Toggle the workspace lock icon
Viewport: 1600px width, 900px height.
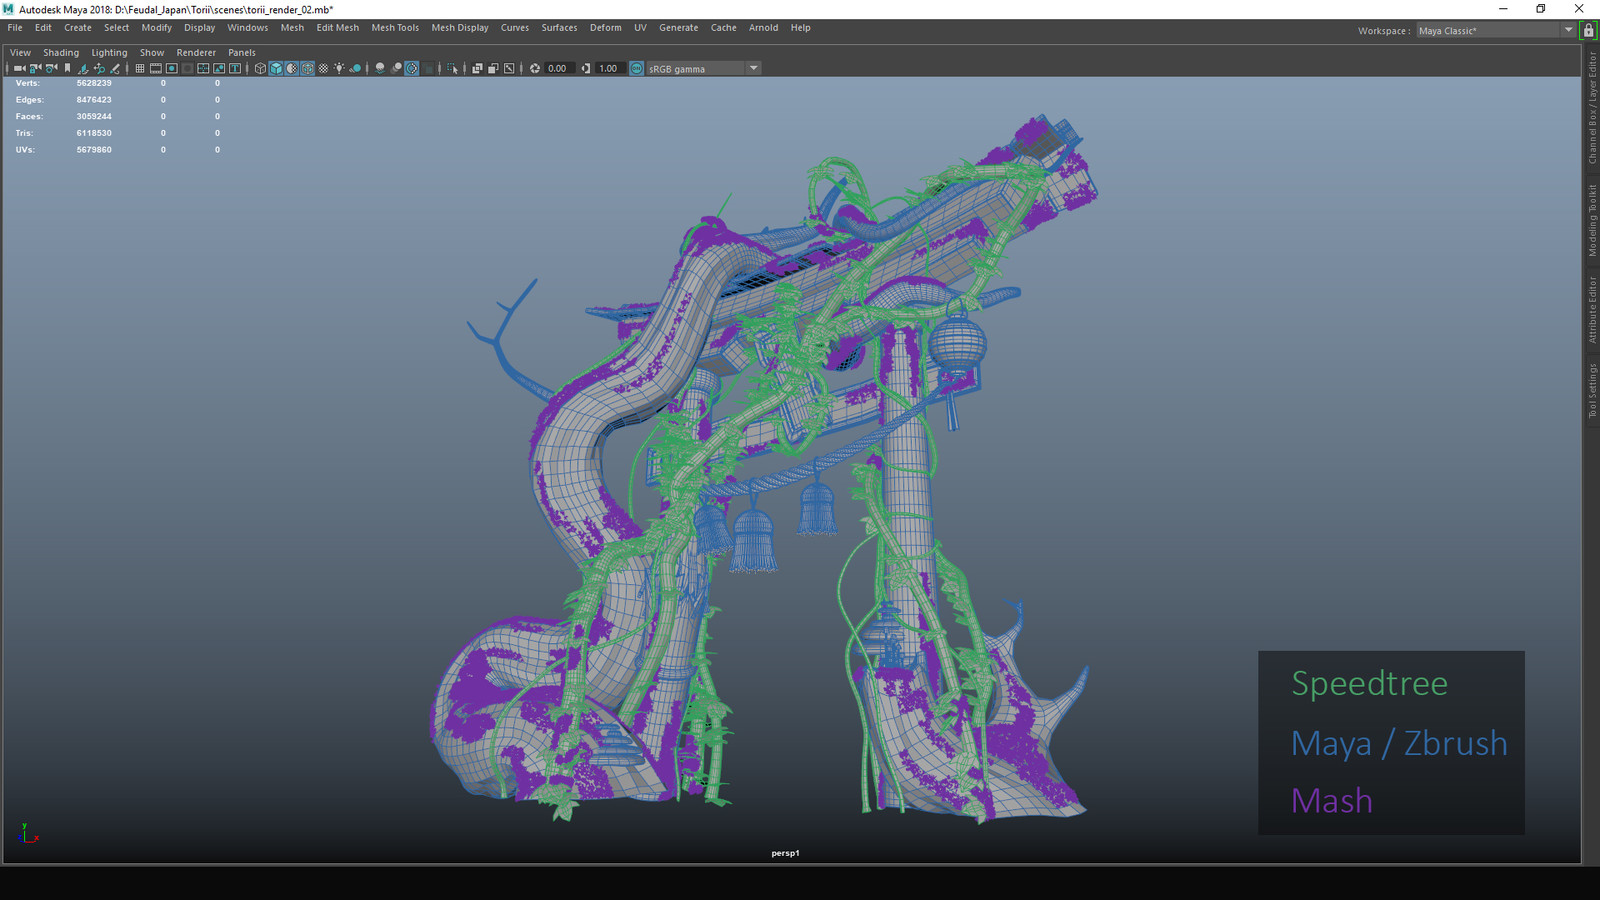(1588, 30)
